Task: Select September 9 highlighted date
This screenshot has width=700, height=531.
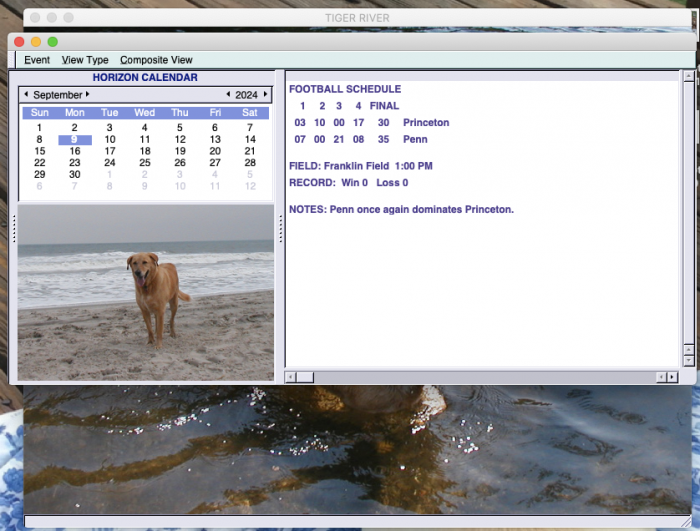Action: [x=75, y=140]
